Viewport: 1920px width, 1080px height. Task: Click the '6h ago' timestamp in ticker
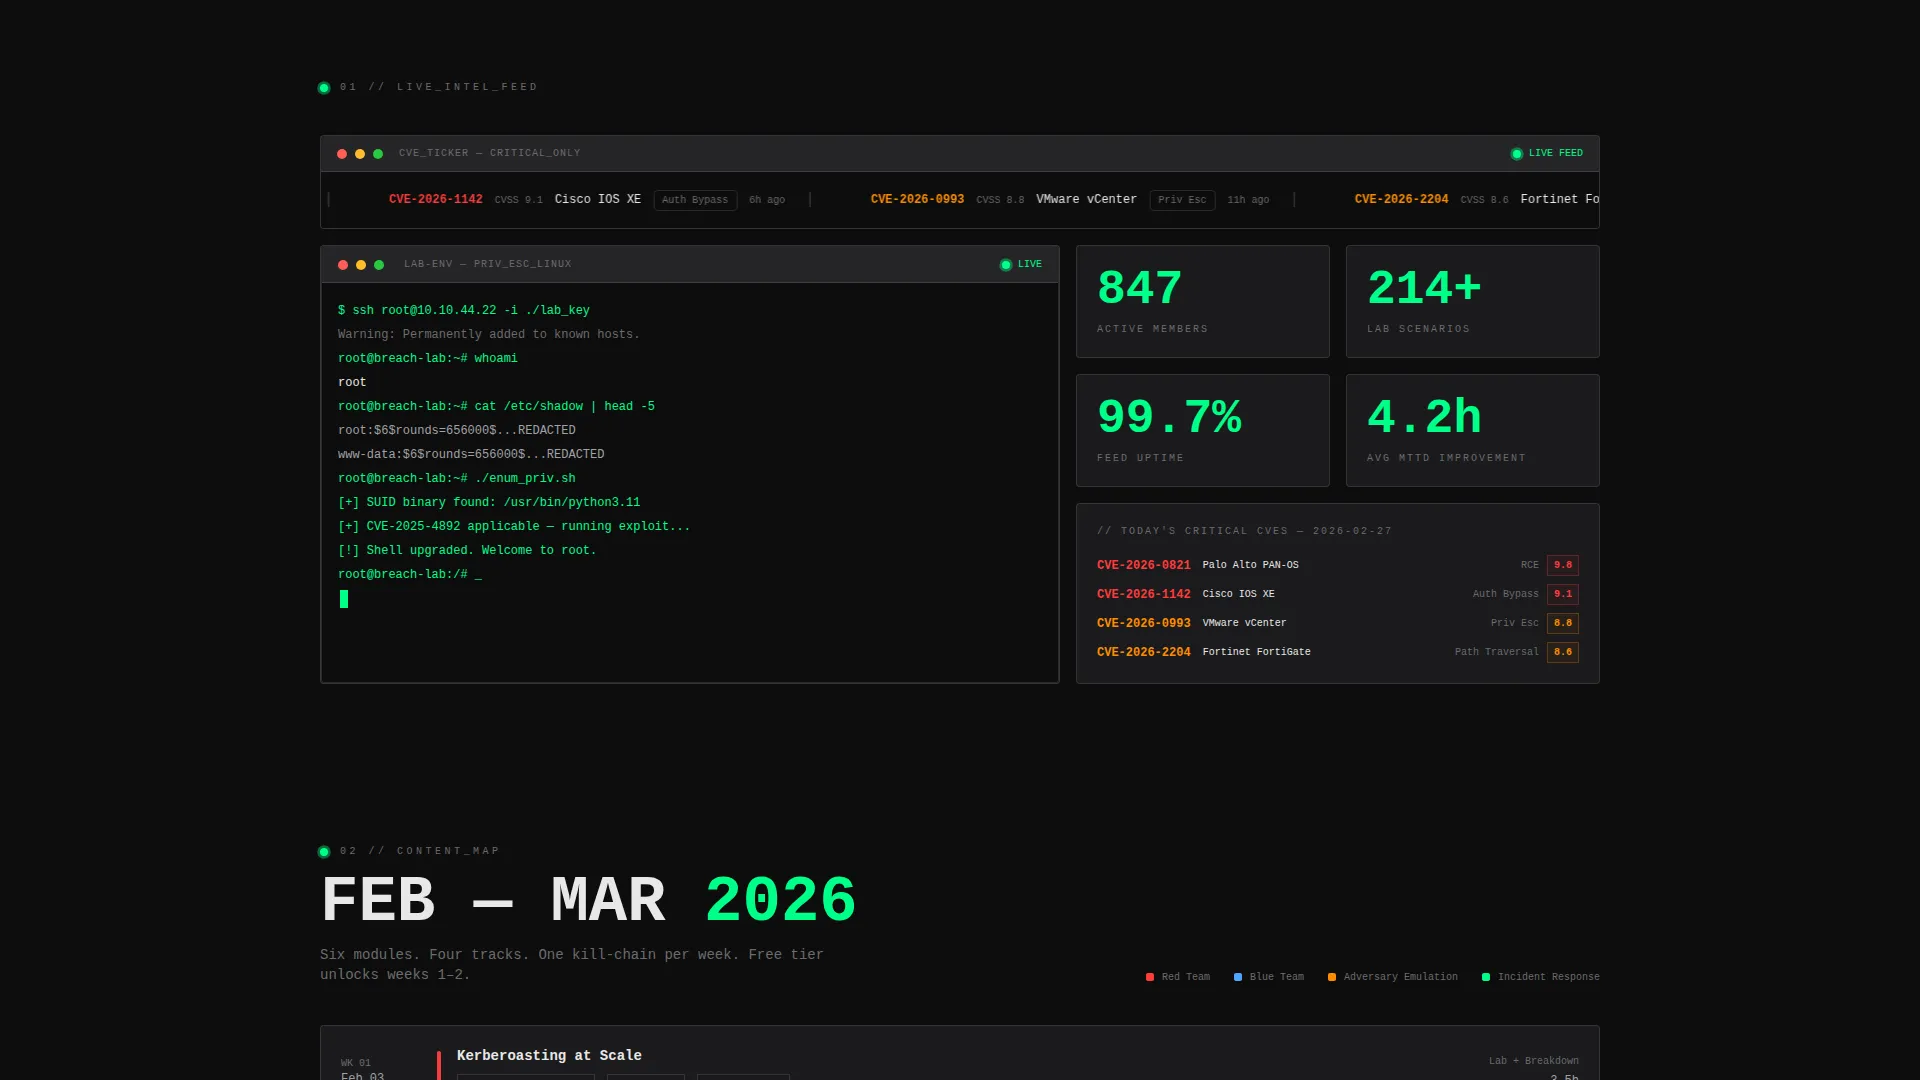click(767, 200)
